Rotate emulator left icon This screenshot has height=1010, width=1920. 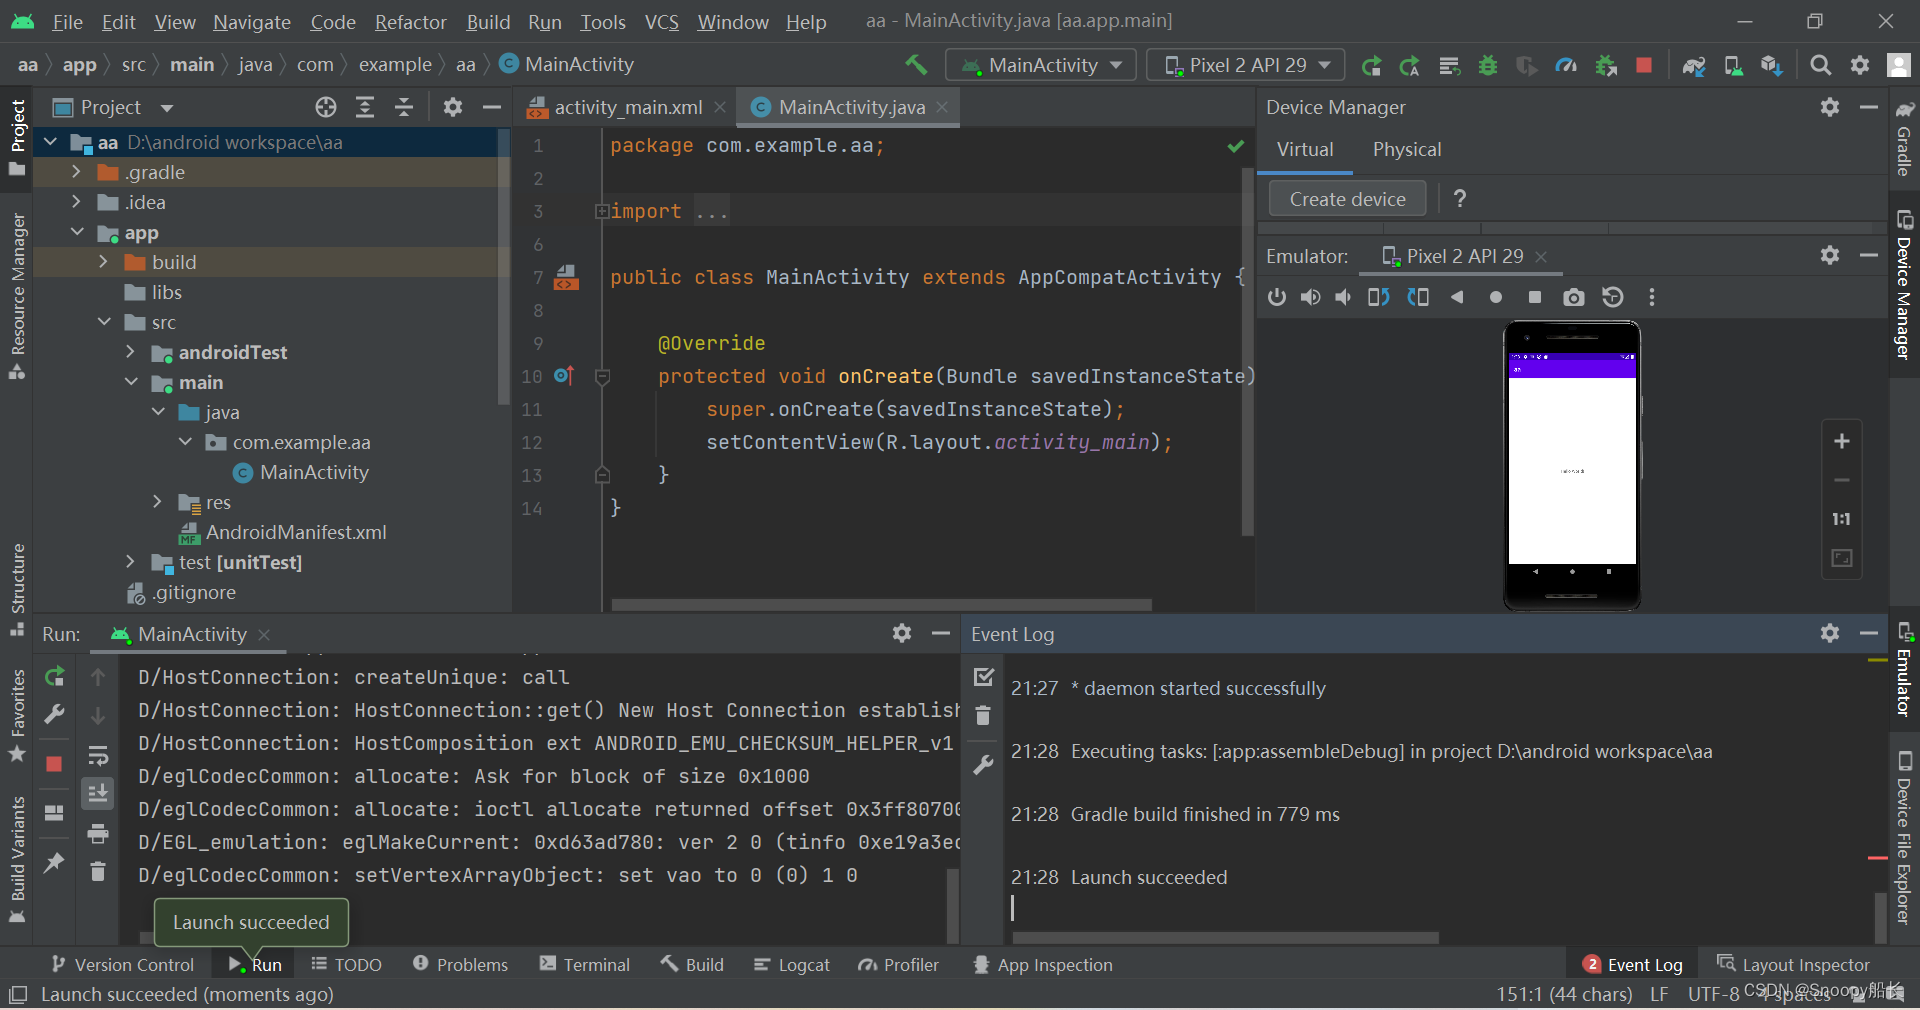click(x=1379, y=297)
